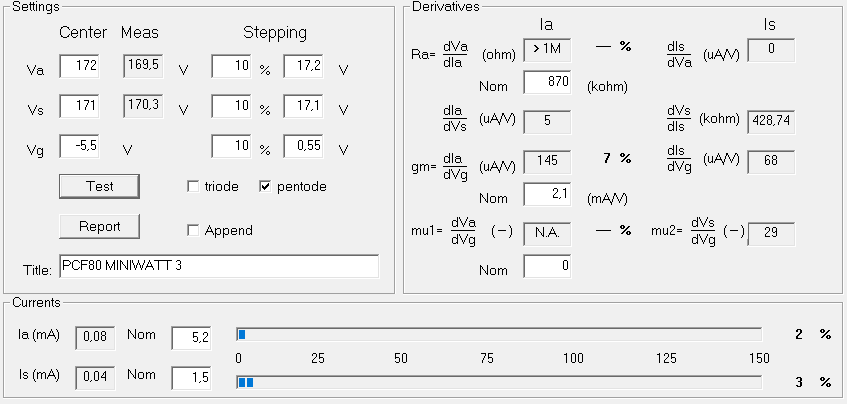Enable the triode checkbox
Image resolution: width=847 pixels, height=404 pixels.
click(193, 187)
